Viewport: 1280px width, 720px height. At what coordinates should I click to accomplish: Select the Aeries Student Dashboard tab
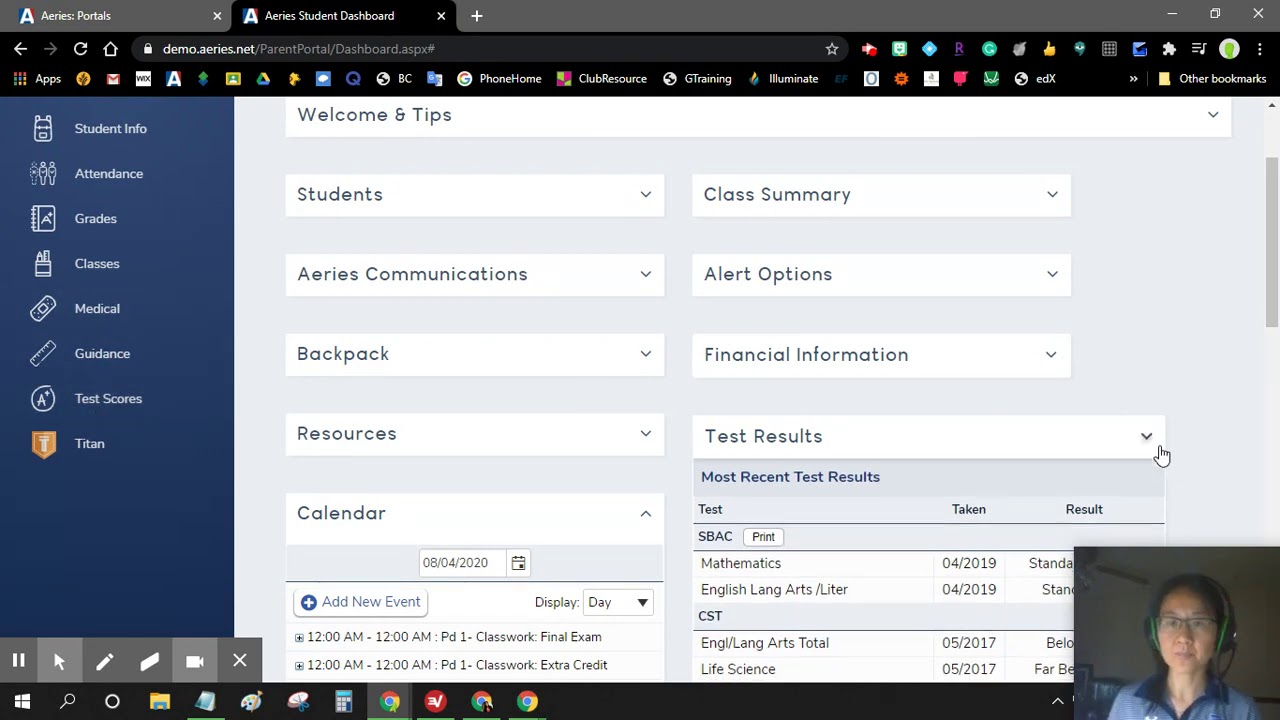[343, 16]
